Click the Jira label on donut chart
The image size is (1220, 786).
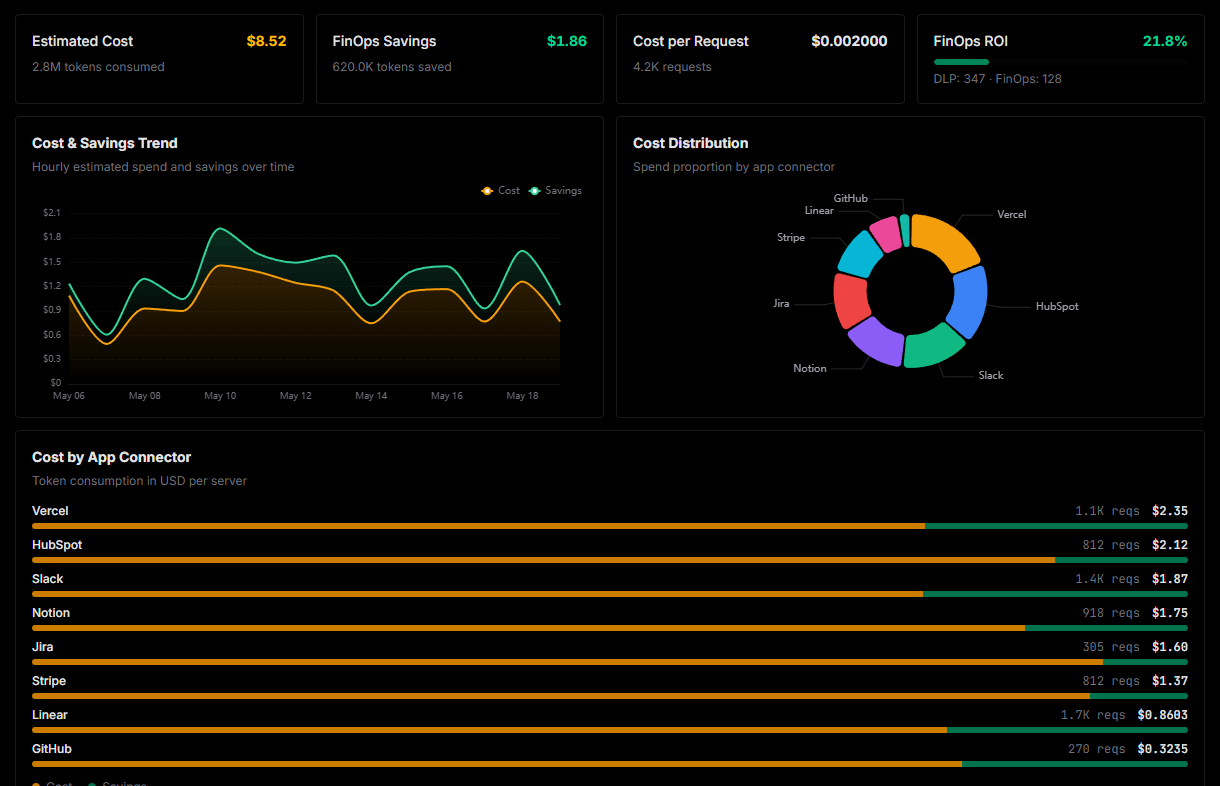pyautogui.click(x=781, y=303)
